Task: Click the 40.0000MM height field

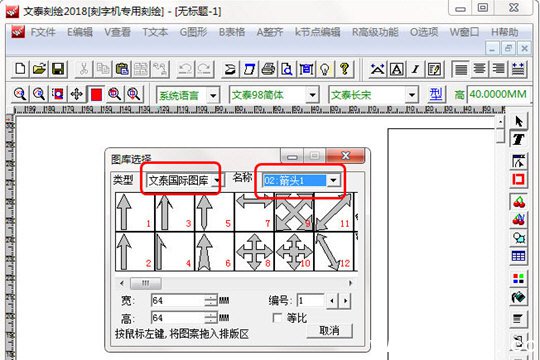Action: tap(498, 94)
